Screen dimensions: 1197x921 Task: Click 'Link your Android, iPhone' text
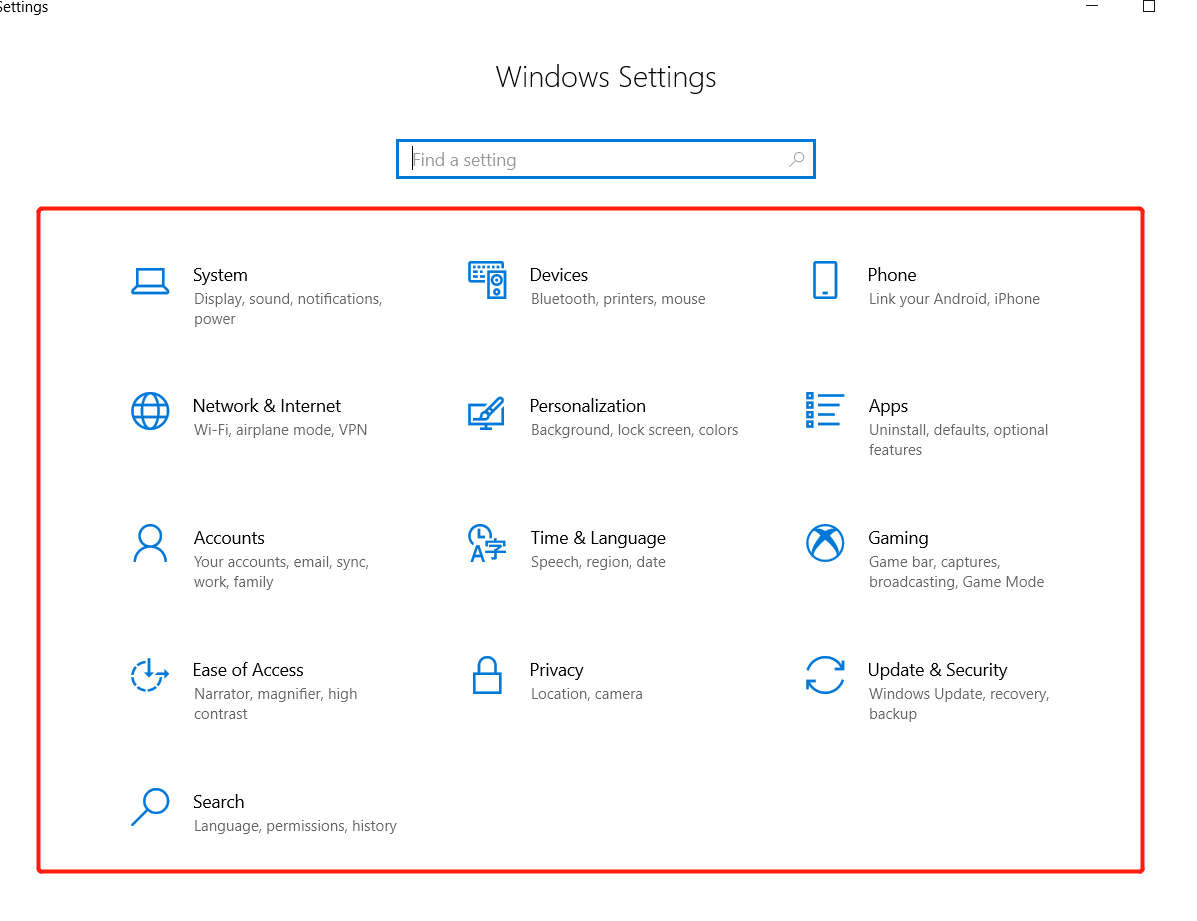coord(953,299)
